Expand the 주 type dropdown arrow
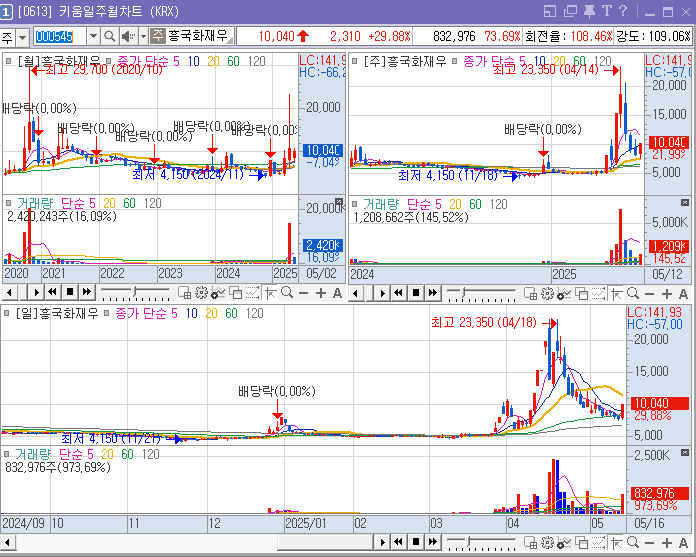Viewport: 696px width, 557px height. tap(23, 37)
